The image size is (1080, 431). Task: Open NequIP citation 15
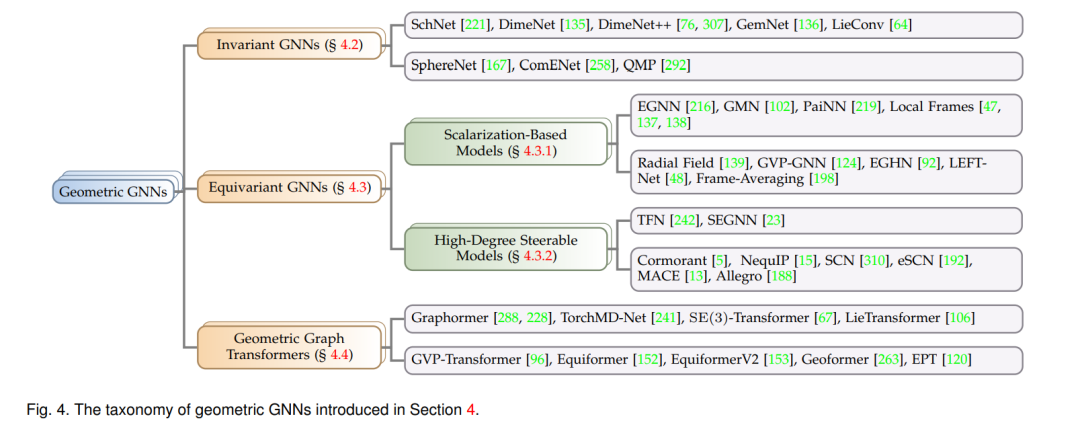pyautogui.click(x=805, y=261)
